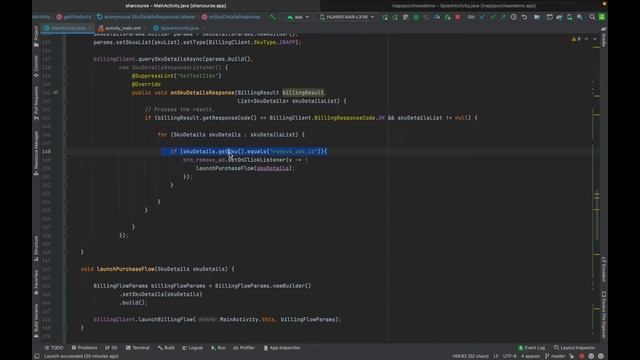Click the Run app icon in toolbar
640x360 pixels.
(385, 17)
